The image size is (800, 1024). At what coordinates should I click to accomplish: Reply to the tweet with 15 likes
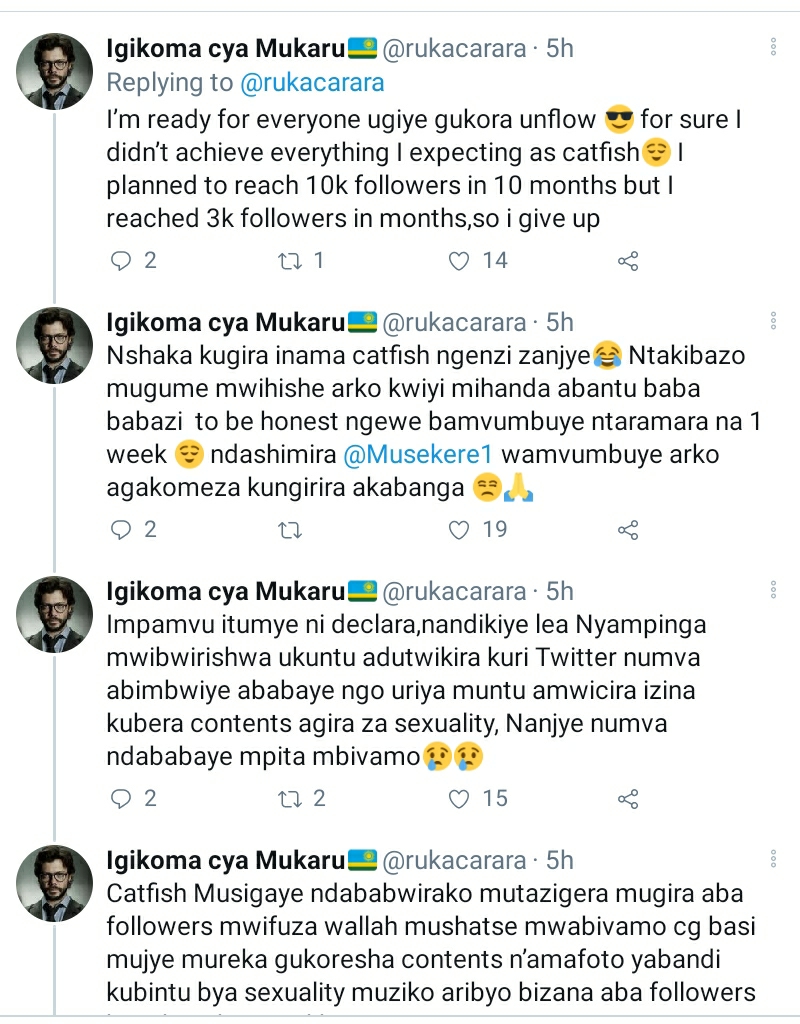pos(121,799)
